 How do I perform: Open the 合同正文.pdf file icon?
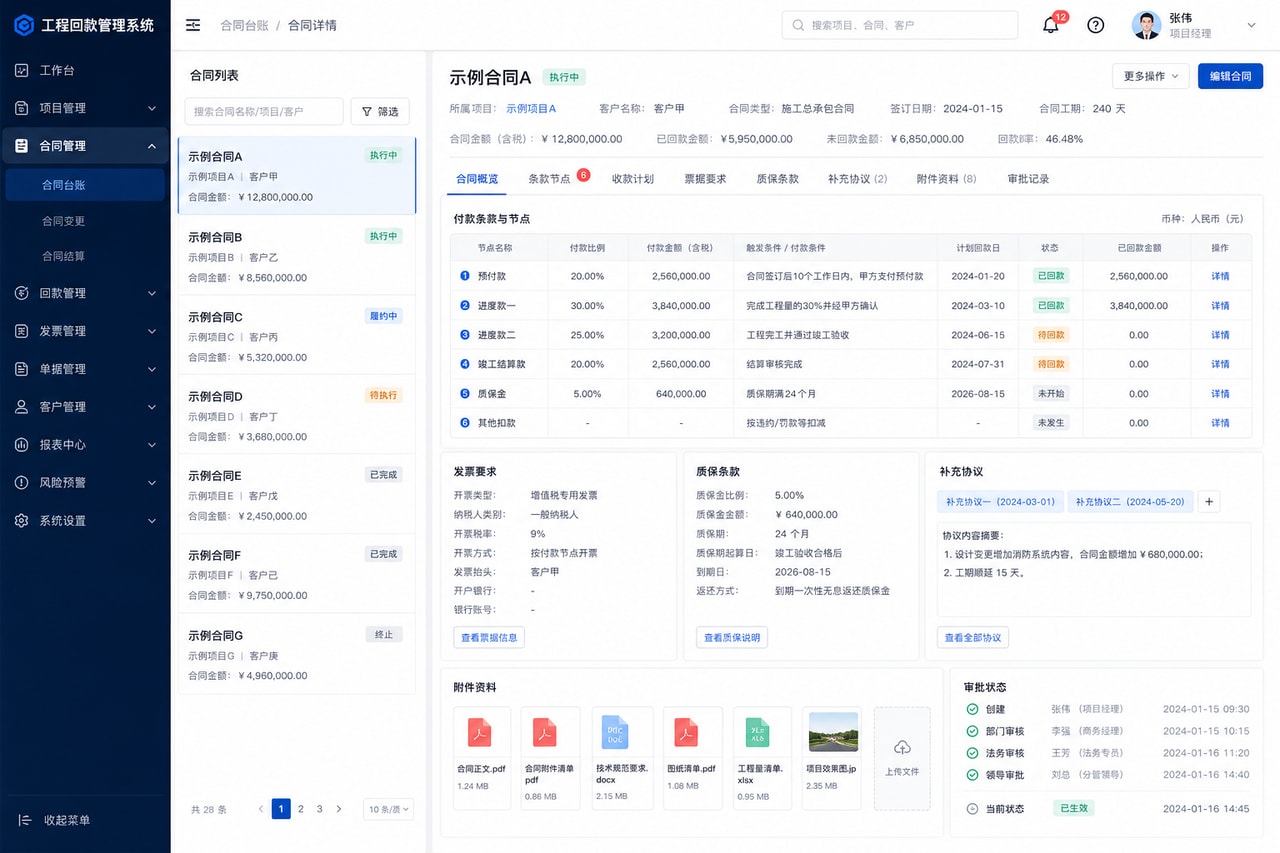point(480,732)
